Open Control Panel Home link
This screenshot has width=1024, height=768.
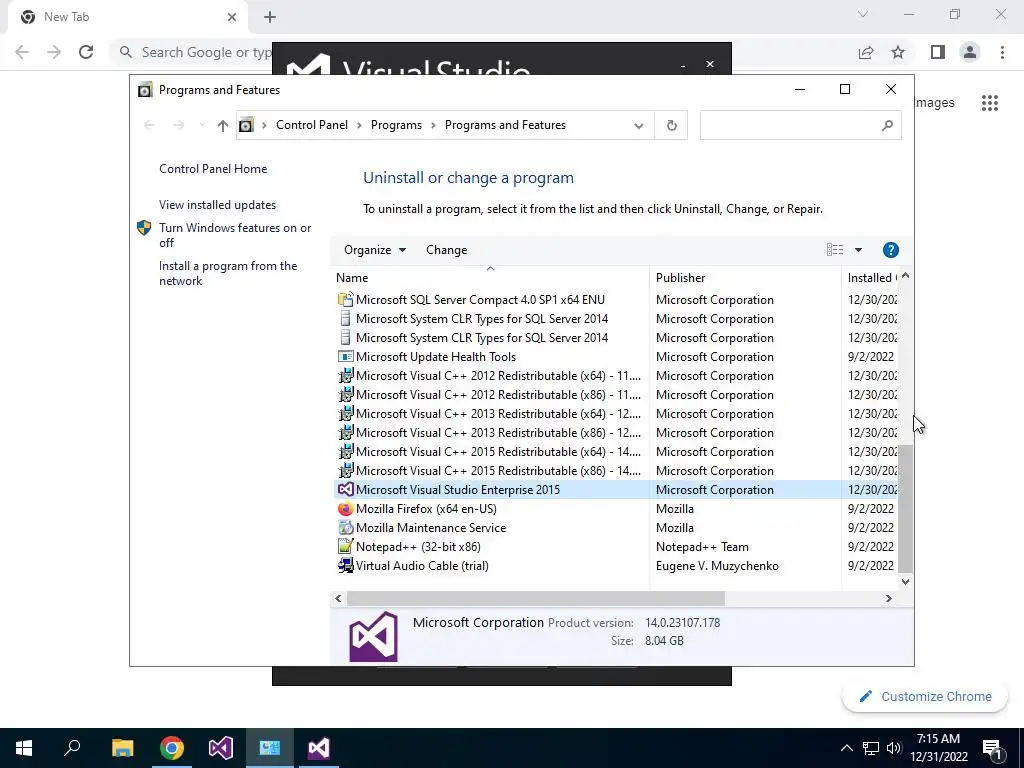tap(213, 168)
